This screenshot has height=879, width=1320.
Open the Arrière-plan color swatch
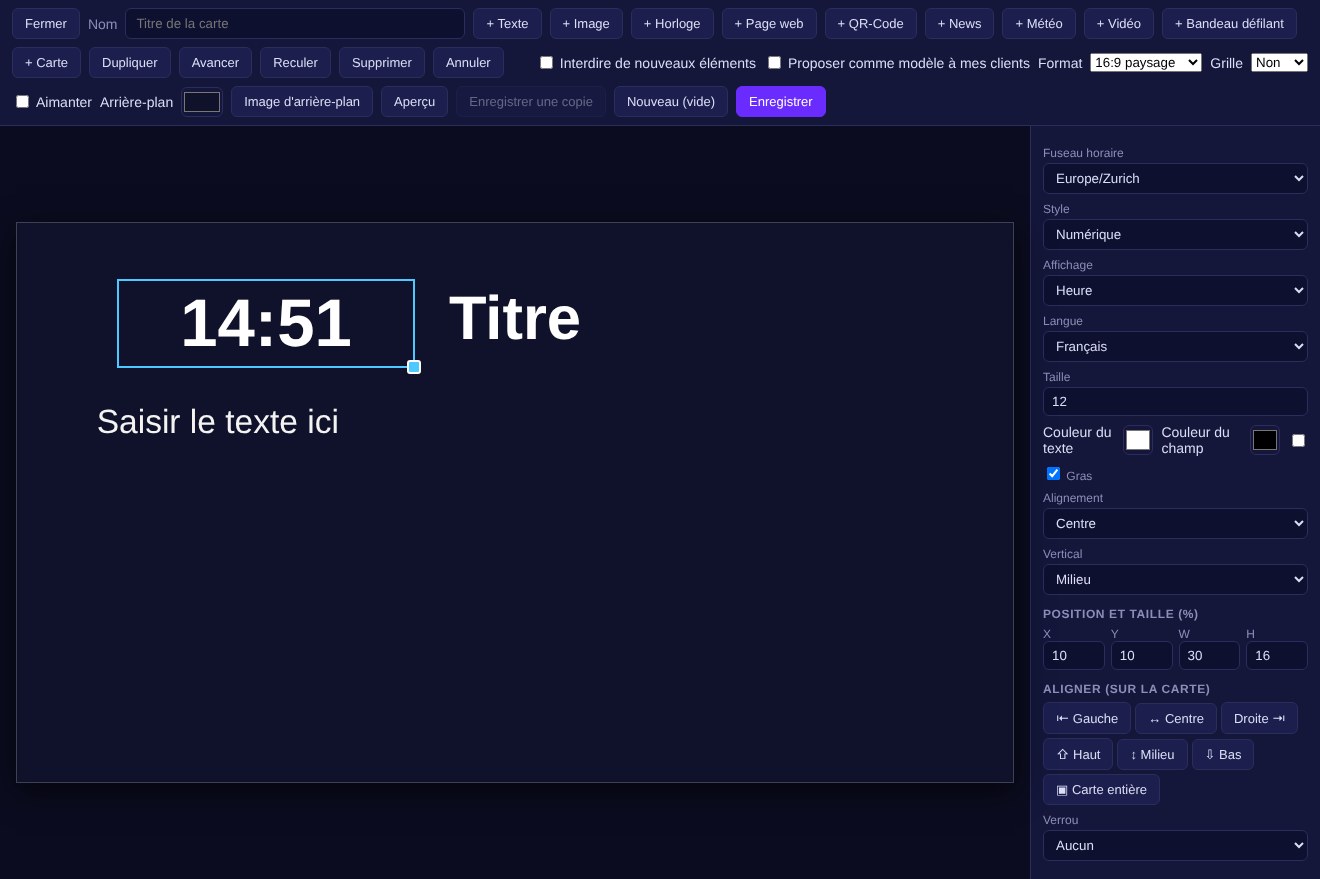202,102
